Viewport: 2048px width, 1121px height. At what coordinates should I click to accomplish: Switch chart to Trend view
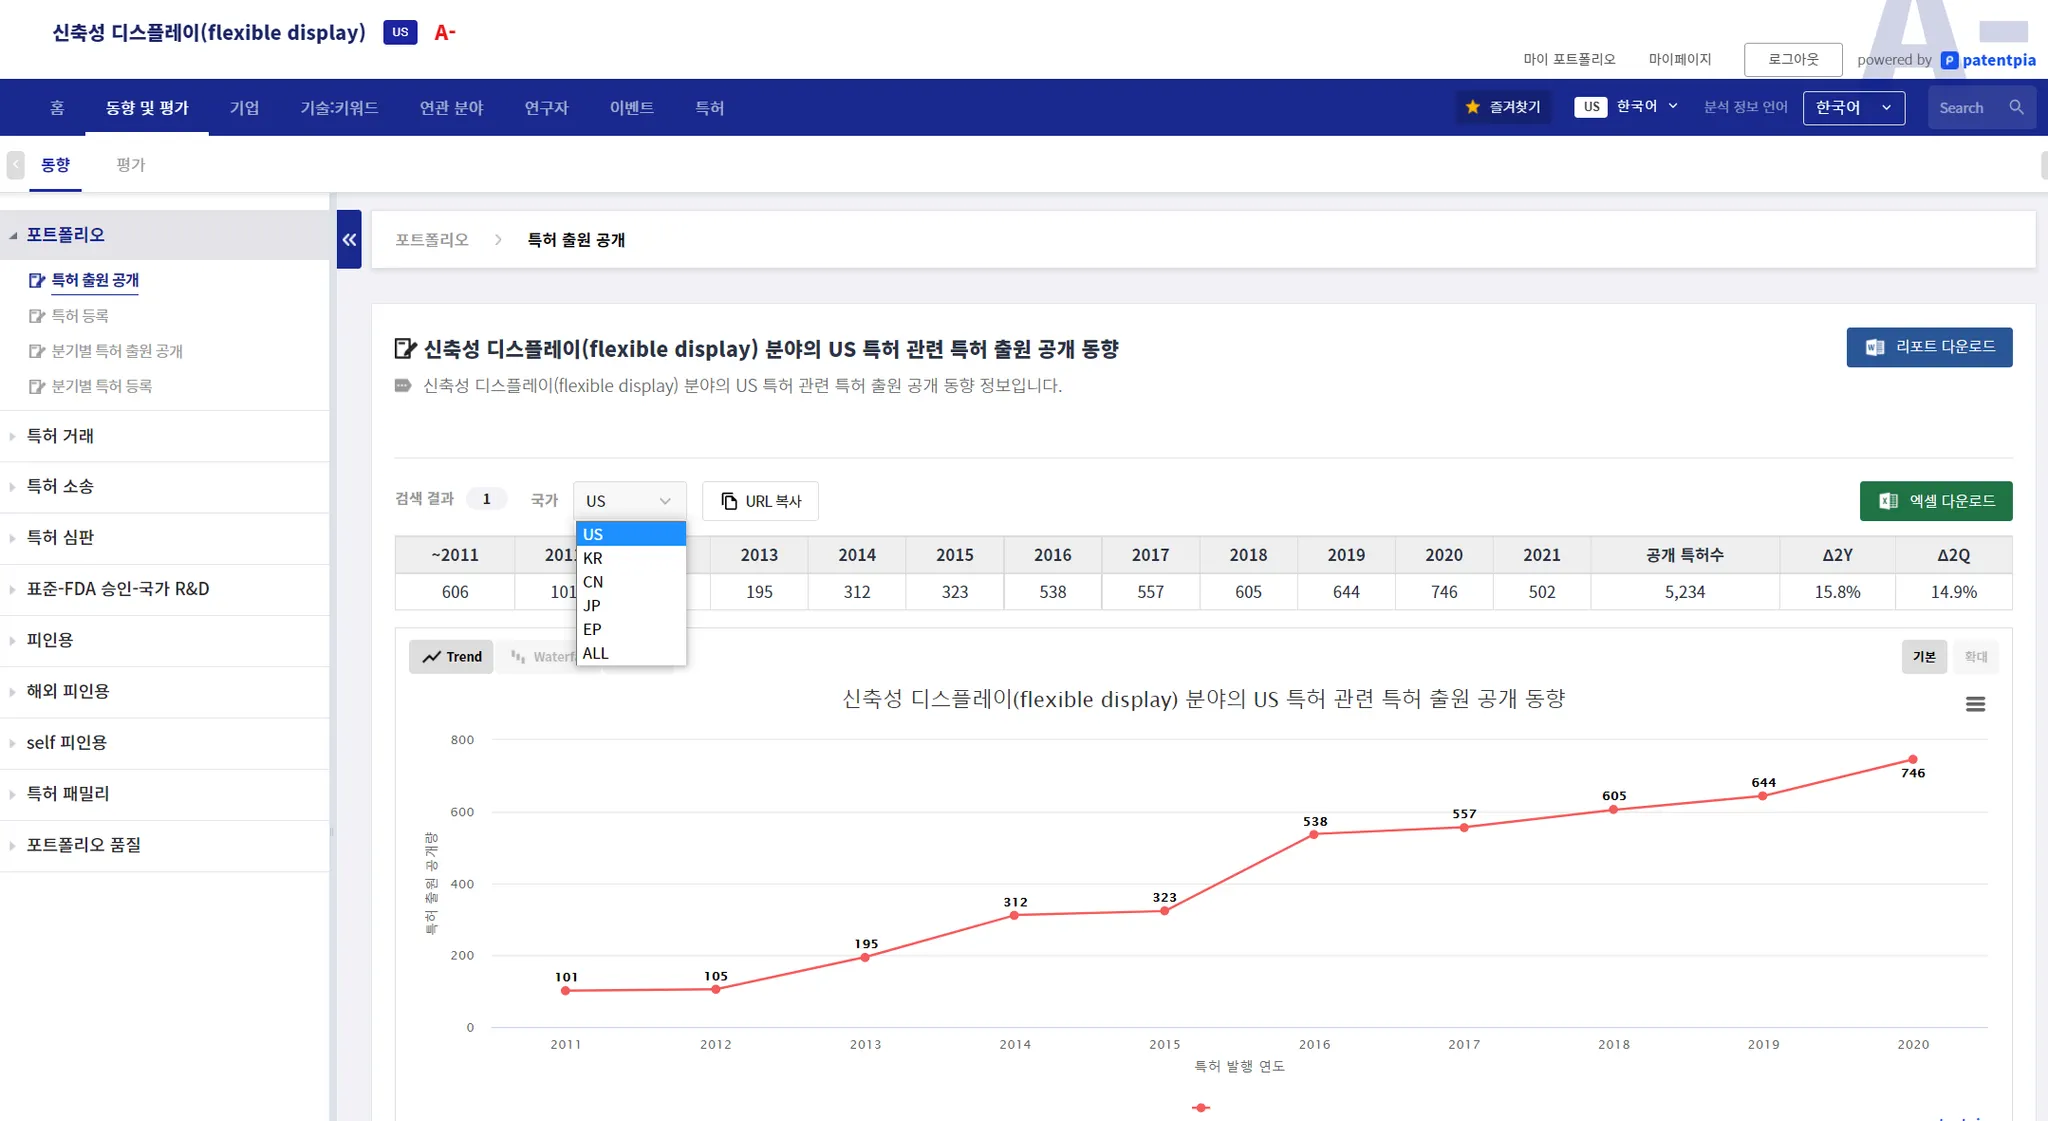[452, 657]
